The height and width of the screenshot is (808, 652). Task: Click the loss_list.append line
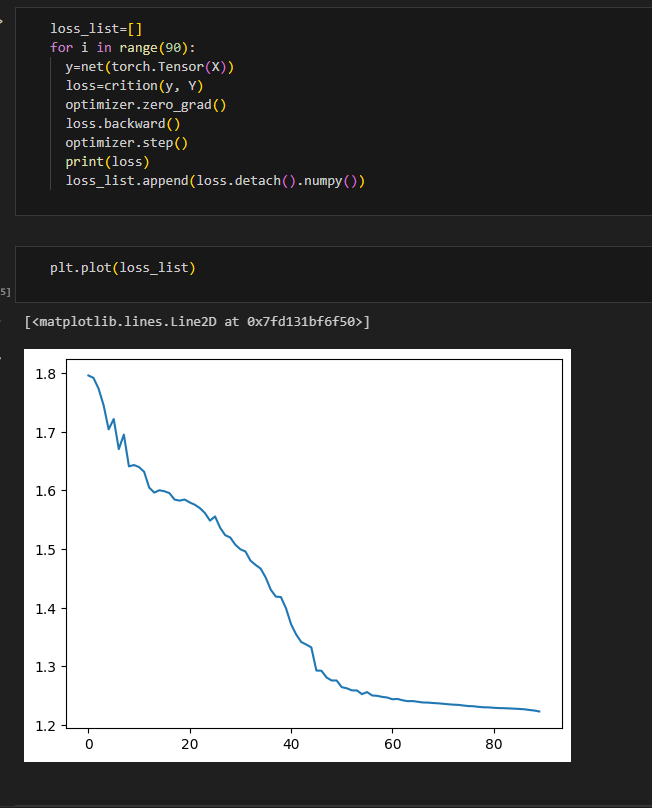215,181
